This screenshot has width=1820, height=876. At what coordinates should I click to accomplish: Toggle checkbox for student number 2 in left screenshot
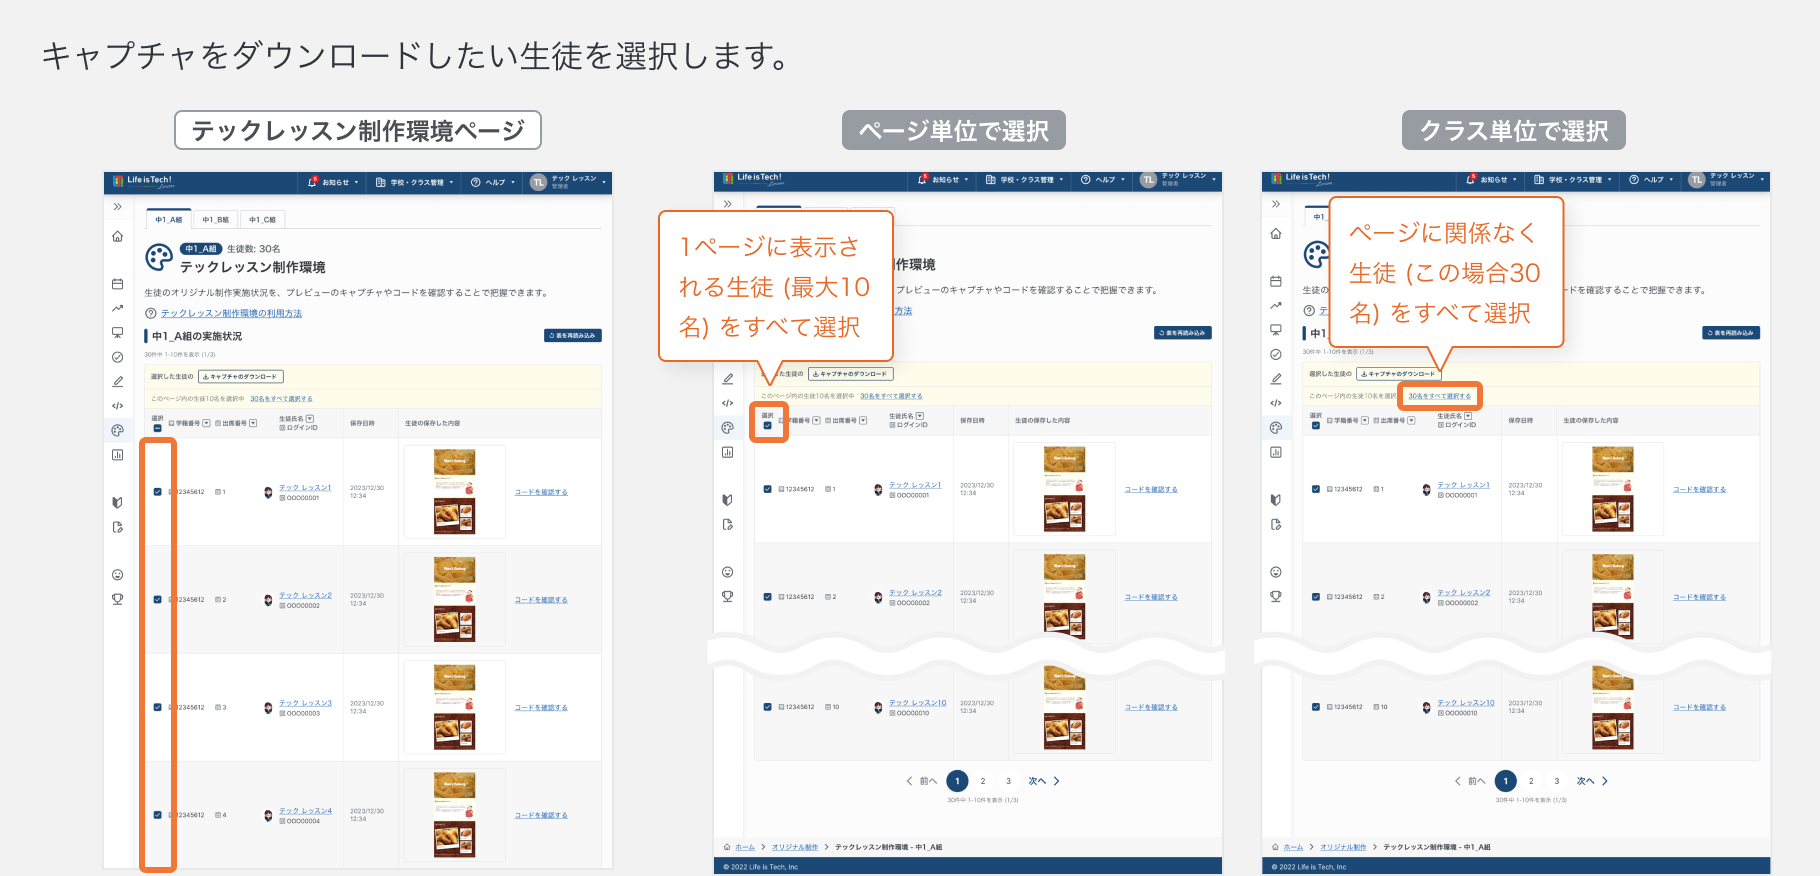pos(157,600)
